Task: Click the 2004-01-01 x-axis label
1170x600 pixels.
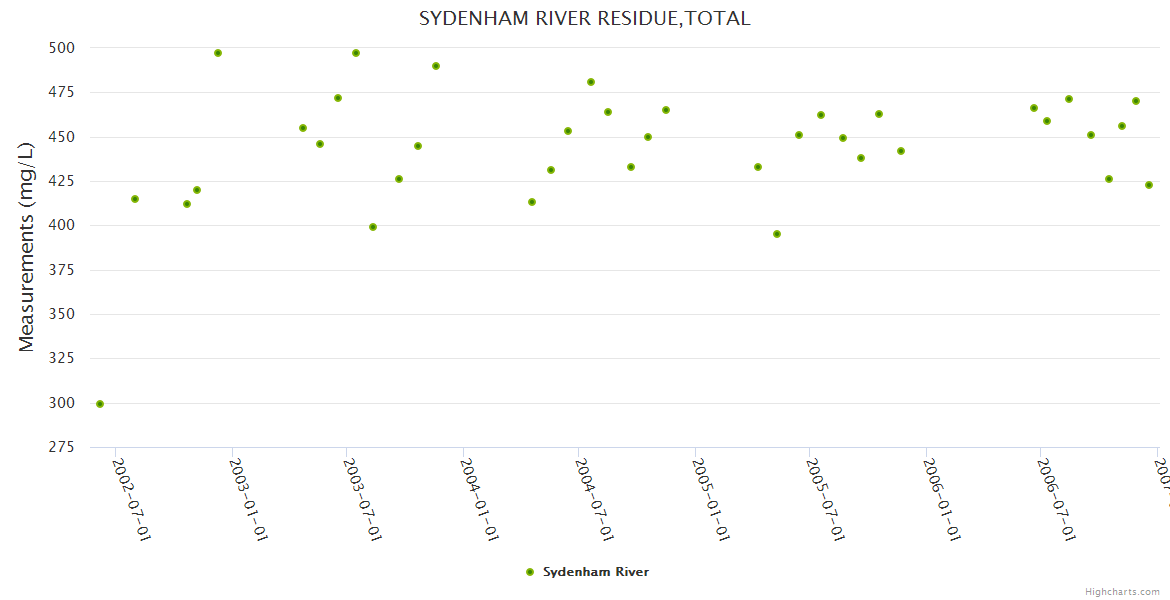Action: click(x=480, y=499)
